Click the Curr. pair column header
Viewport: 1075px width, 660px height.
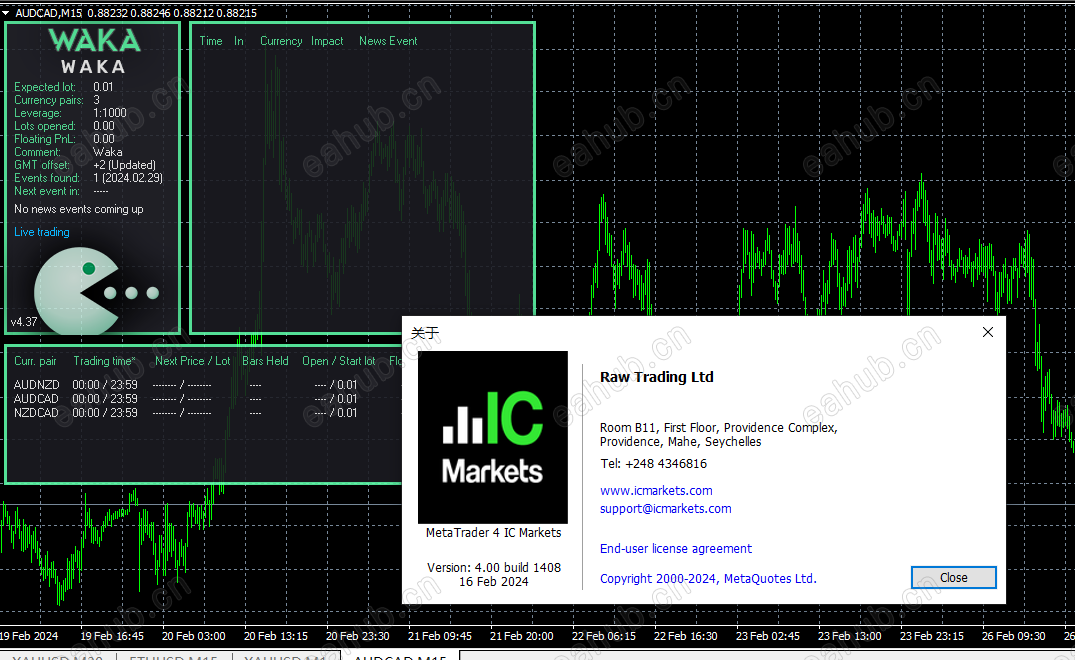click(36, 361)
